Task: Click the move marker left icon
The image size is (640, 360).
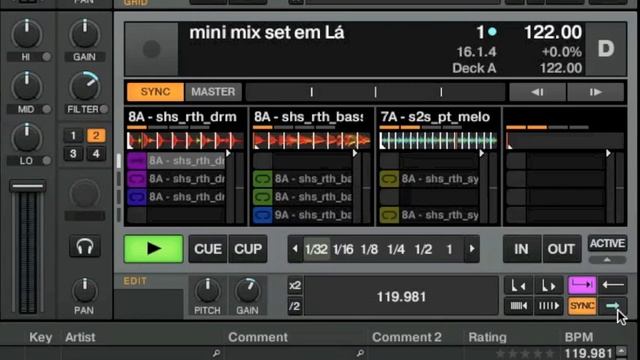Action: (518, 285)
